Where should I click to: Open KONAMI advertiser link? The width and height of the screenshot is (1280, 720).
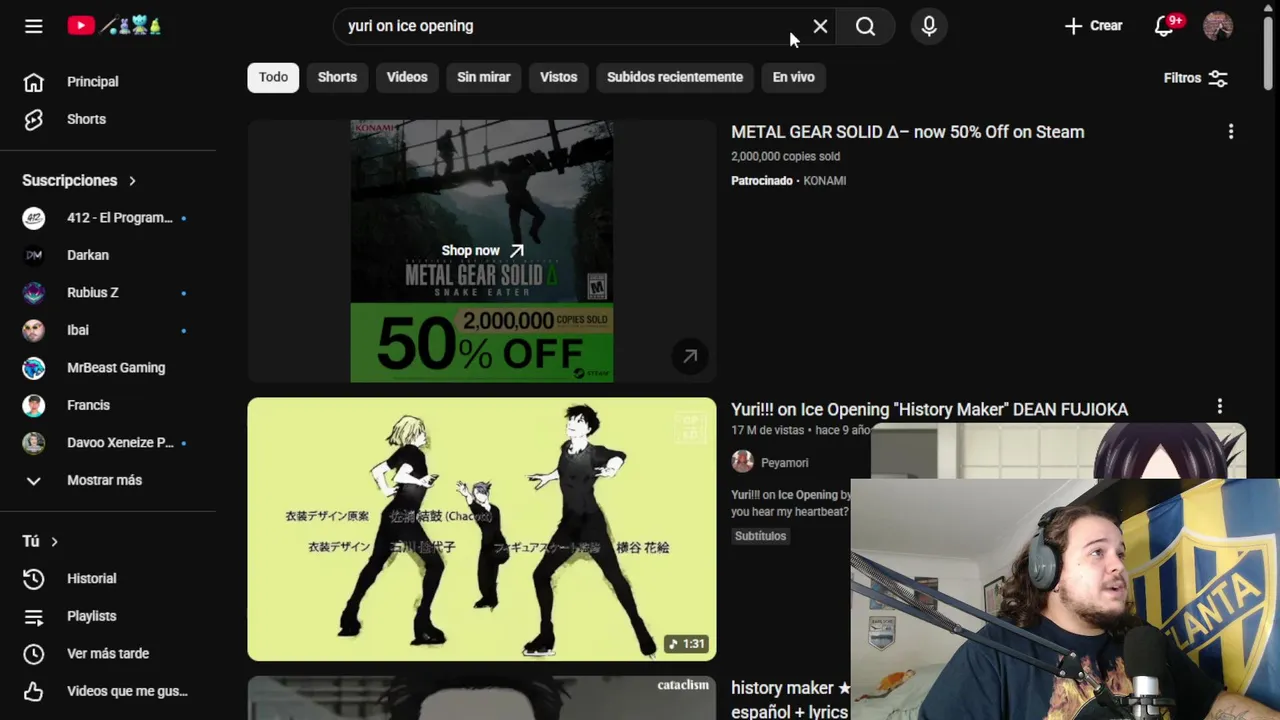tap(825, 181)
